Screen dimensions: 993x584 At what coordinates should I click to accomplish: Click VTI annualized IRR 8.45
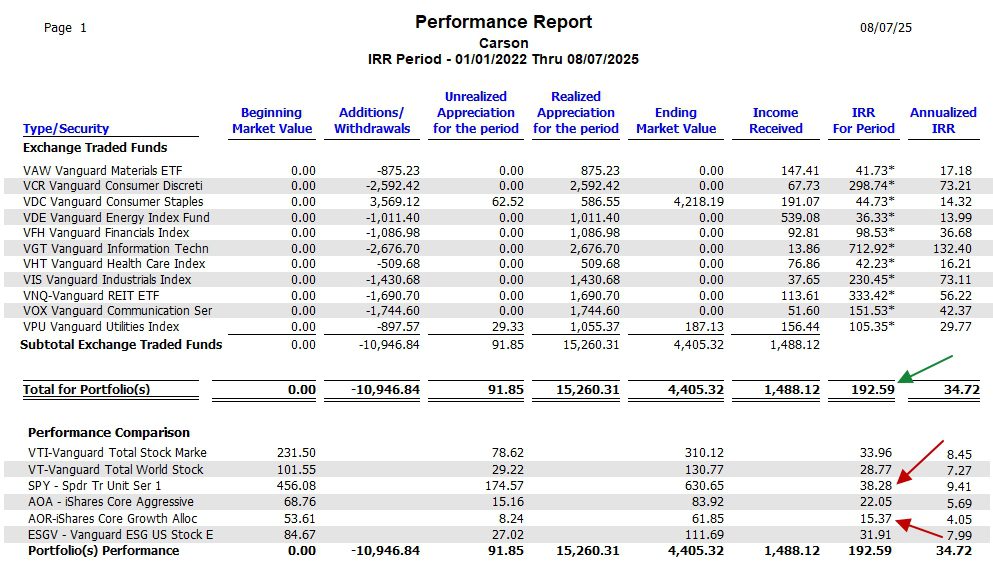click(959, 455)
